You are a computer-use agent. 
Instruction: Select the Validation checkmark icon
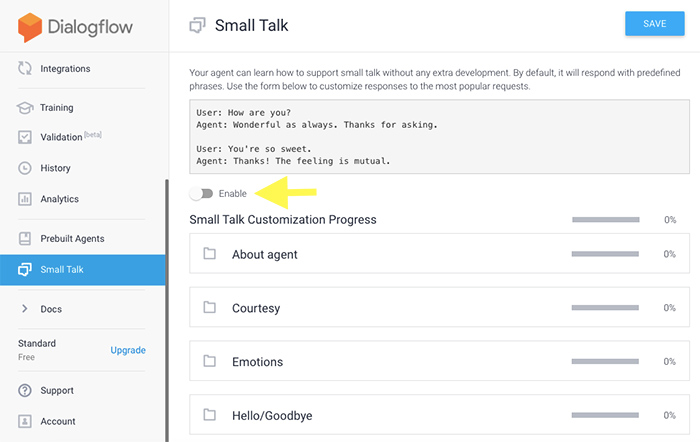coord(25,137)
